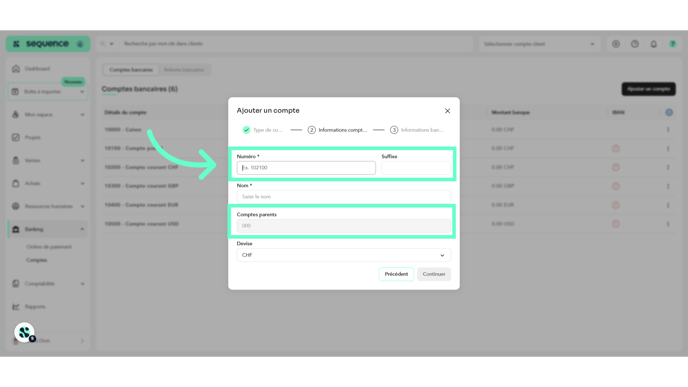Collapse the Banking menu

pos(82,229)
